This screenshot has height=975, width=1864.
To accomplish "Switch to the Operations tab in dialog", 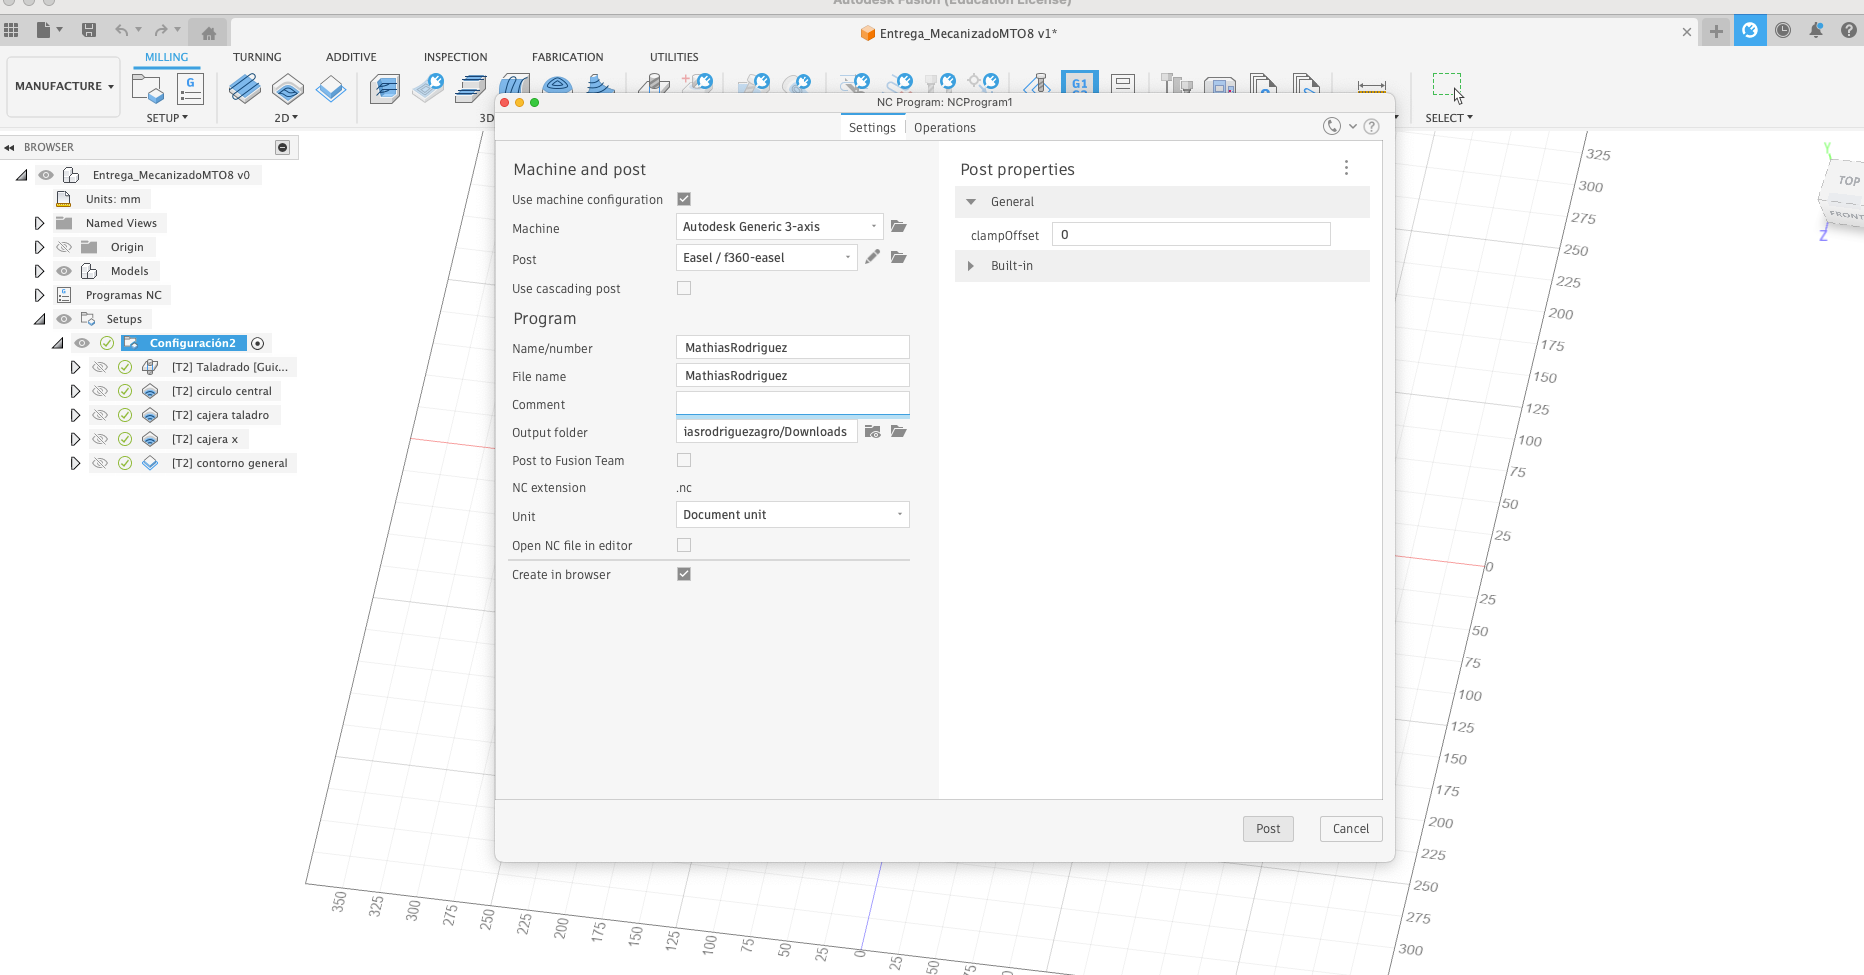I will (x=944, y=128).
